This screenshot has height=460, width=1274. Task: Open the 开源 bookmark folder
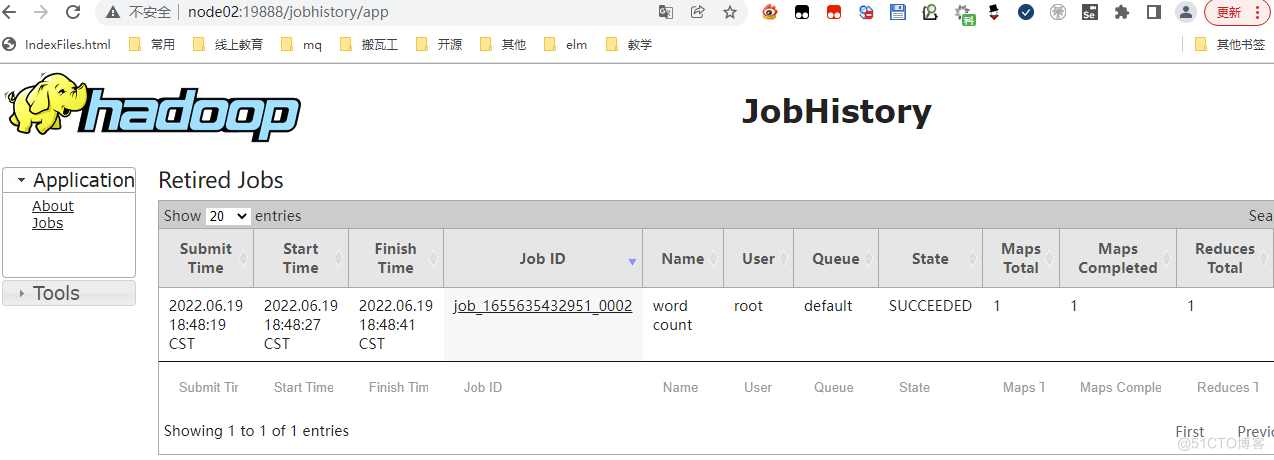point(438,44)
